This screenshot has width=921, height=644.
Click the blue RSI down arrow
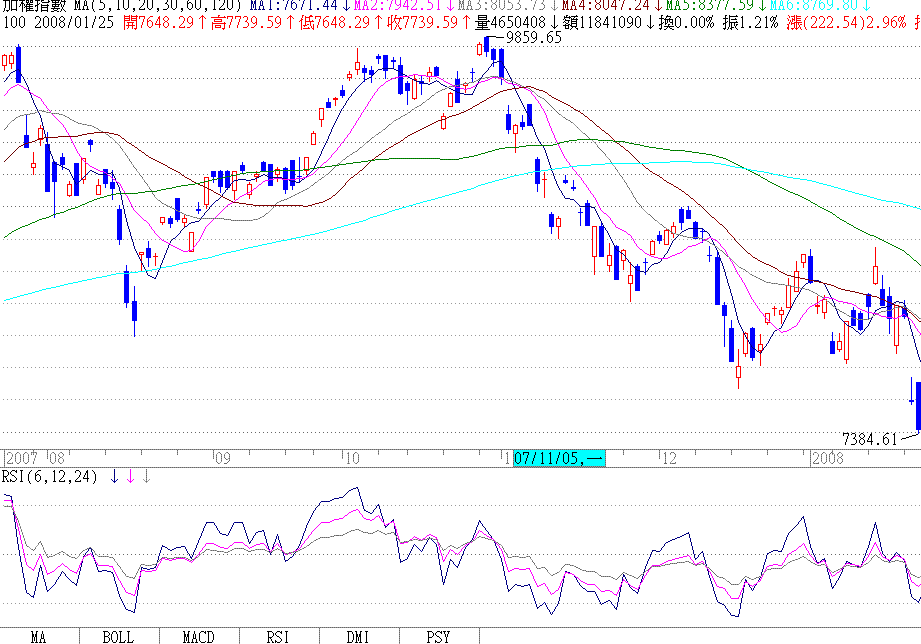pyautogui.click(x=115, y=477)
